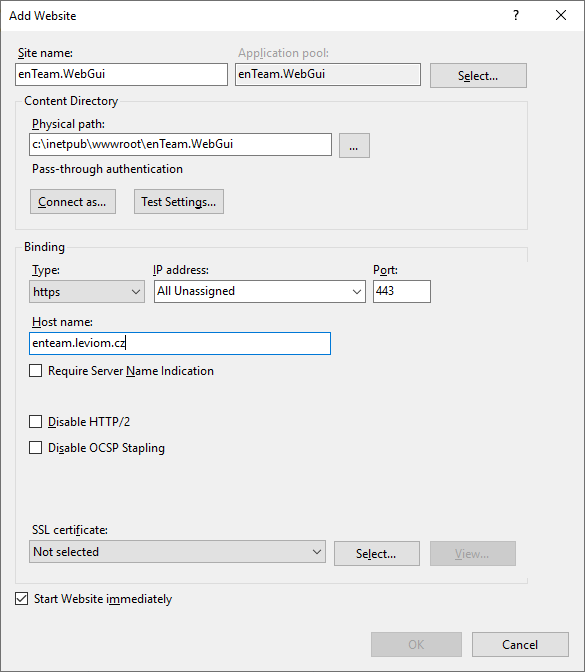This screenshot has width=585, height=672.
Task: Click the Site name input field
Action: [x=121, y=75]
